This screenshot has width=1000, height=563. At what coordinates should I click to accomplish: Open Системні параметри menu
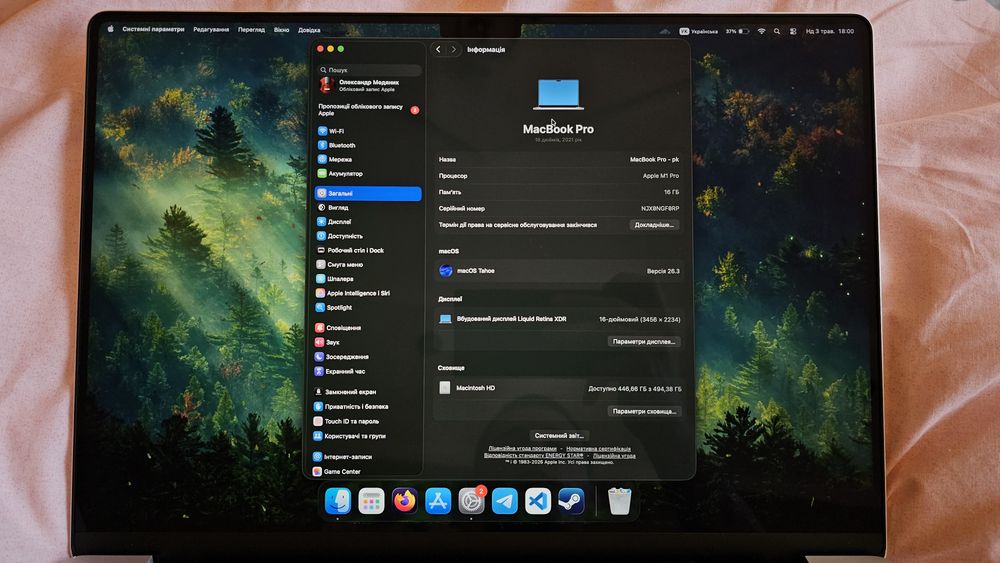(x=153, y=29)
